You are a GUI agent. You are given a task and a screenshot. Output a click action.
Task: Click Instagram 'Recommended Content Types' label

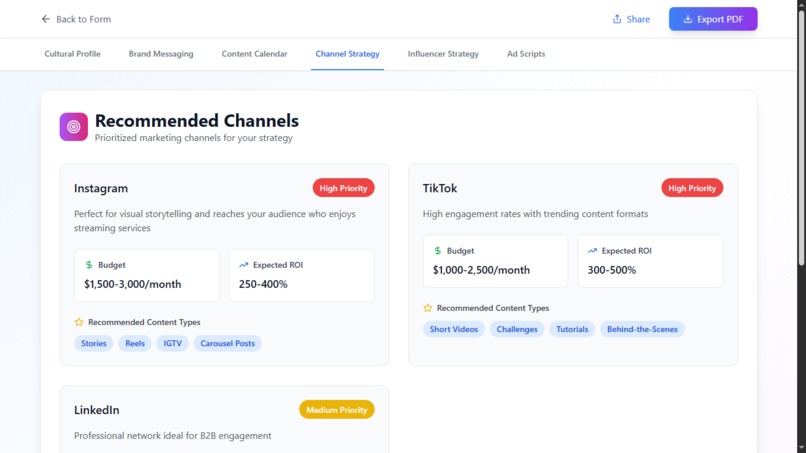pyautogui.click(x=144, y=322)
